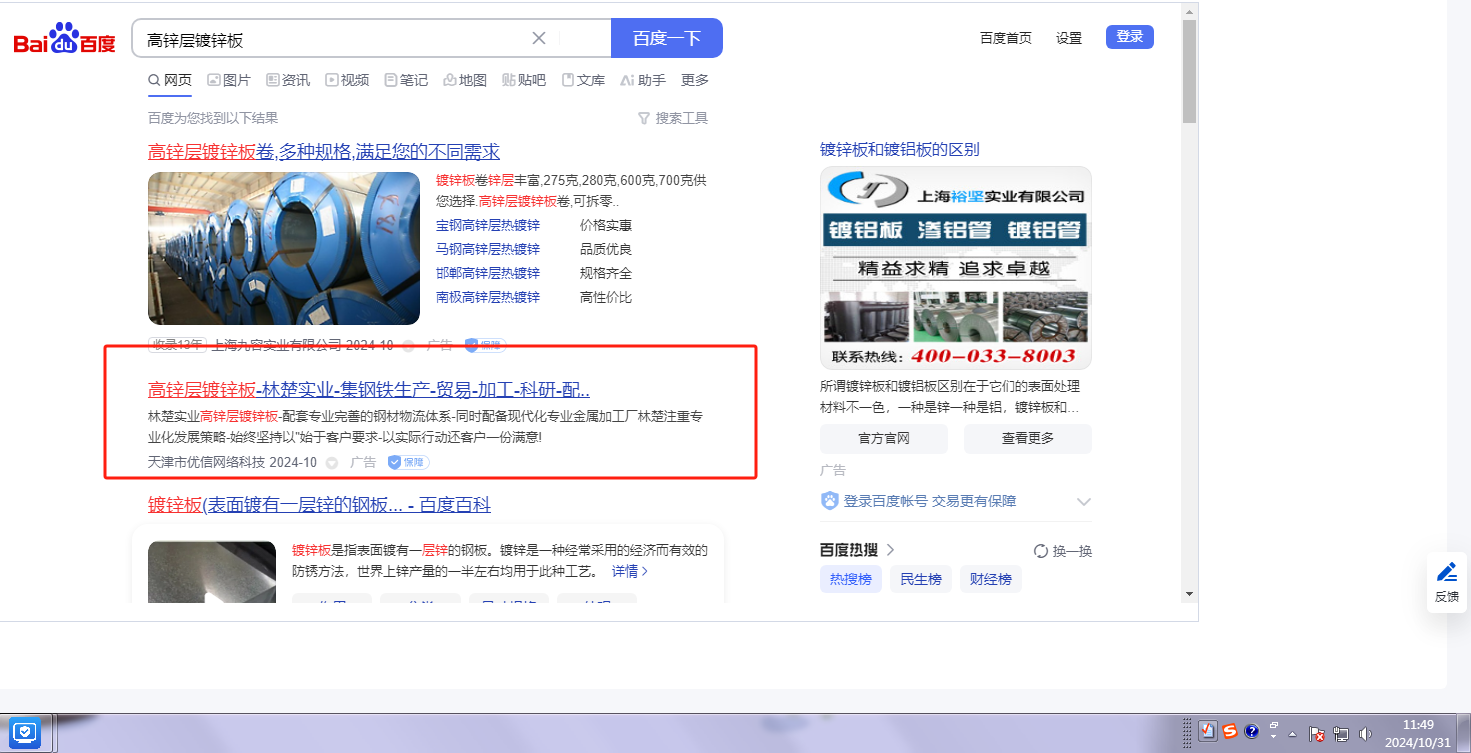Click the 百度热搜 heading
1471x753 pixels.
pos(849,550)
